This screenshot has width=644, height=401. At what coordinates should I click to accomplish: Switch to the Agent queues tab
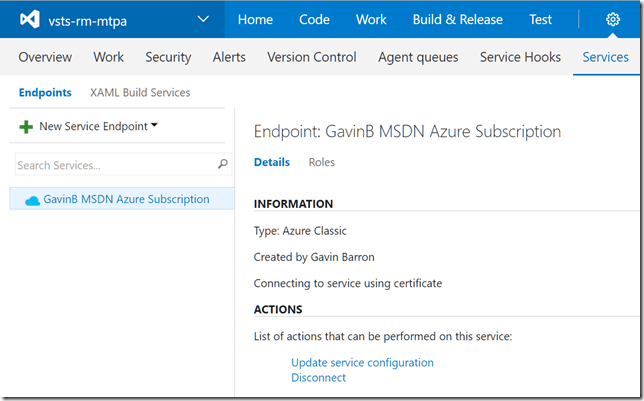tap(417, 57)
